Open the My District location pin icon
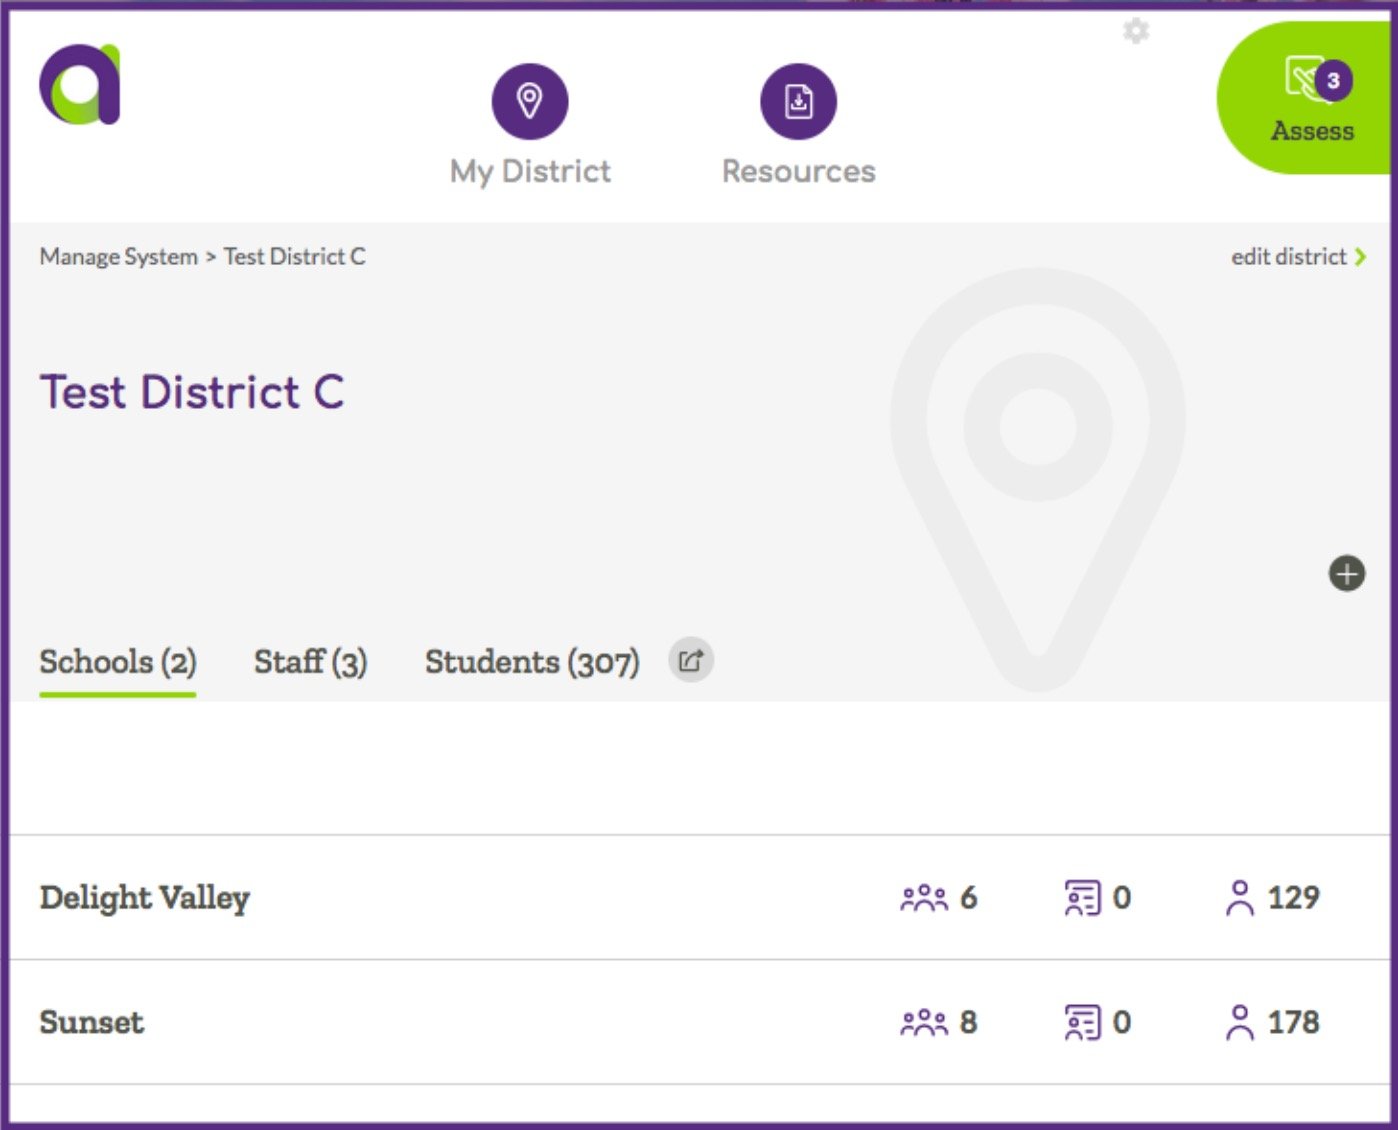This screenshot has height=1130, width=1398. coord(529,100)
